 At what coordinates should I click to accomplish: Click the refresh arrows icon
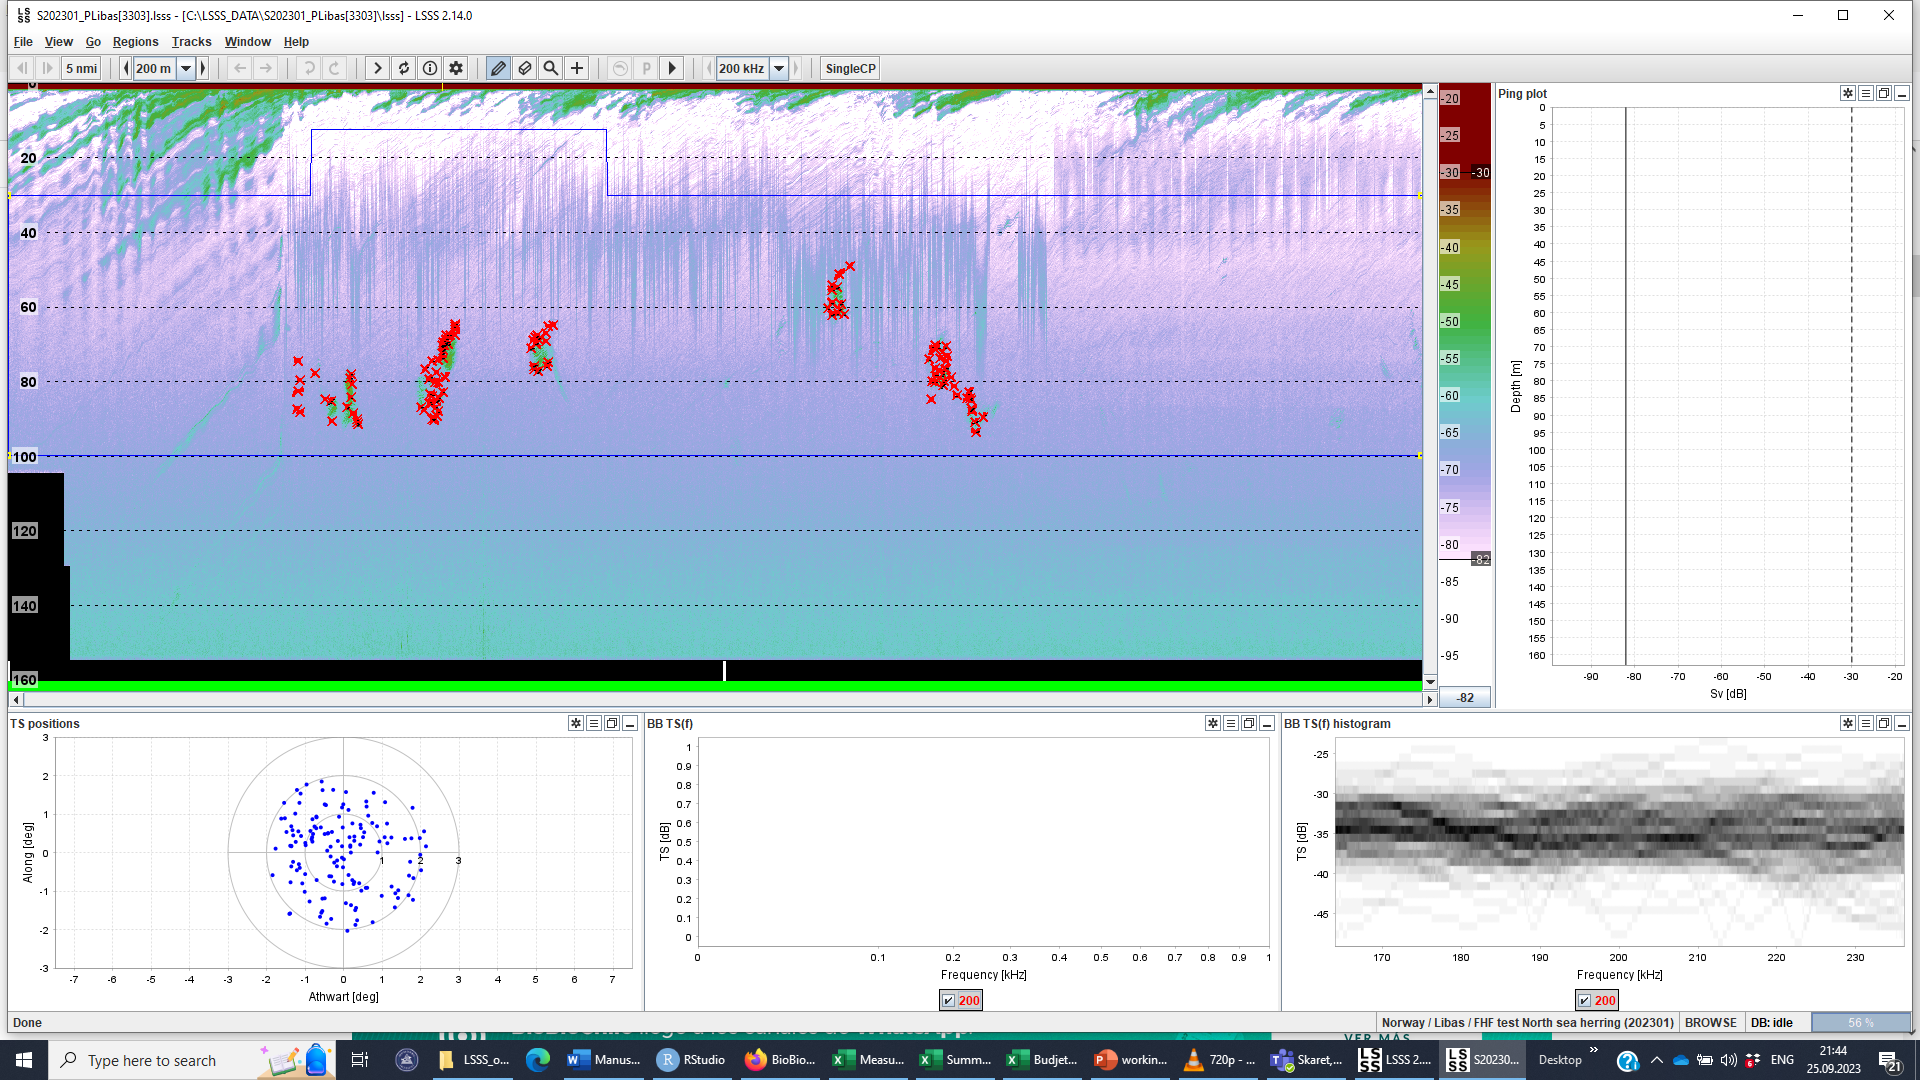[404, 68]
